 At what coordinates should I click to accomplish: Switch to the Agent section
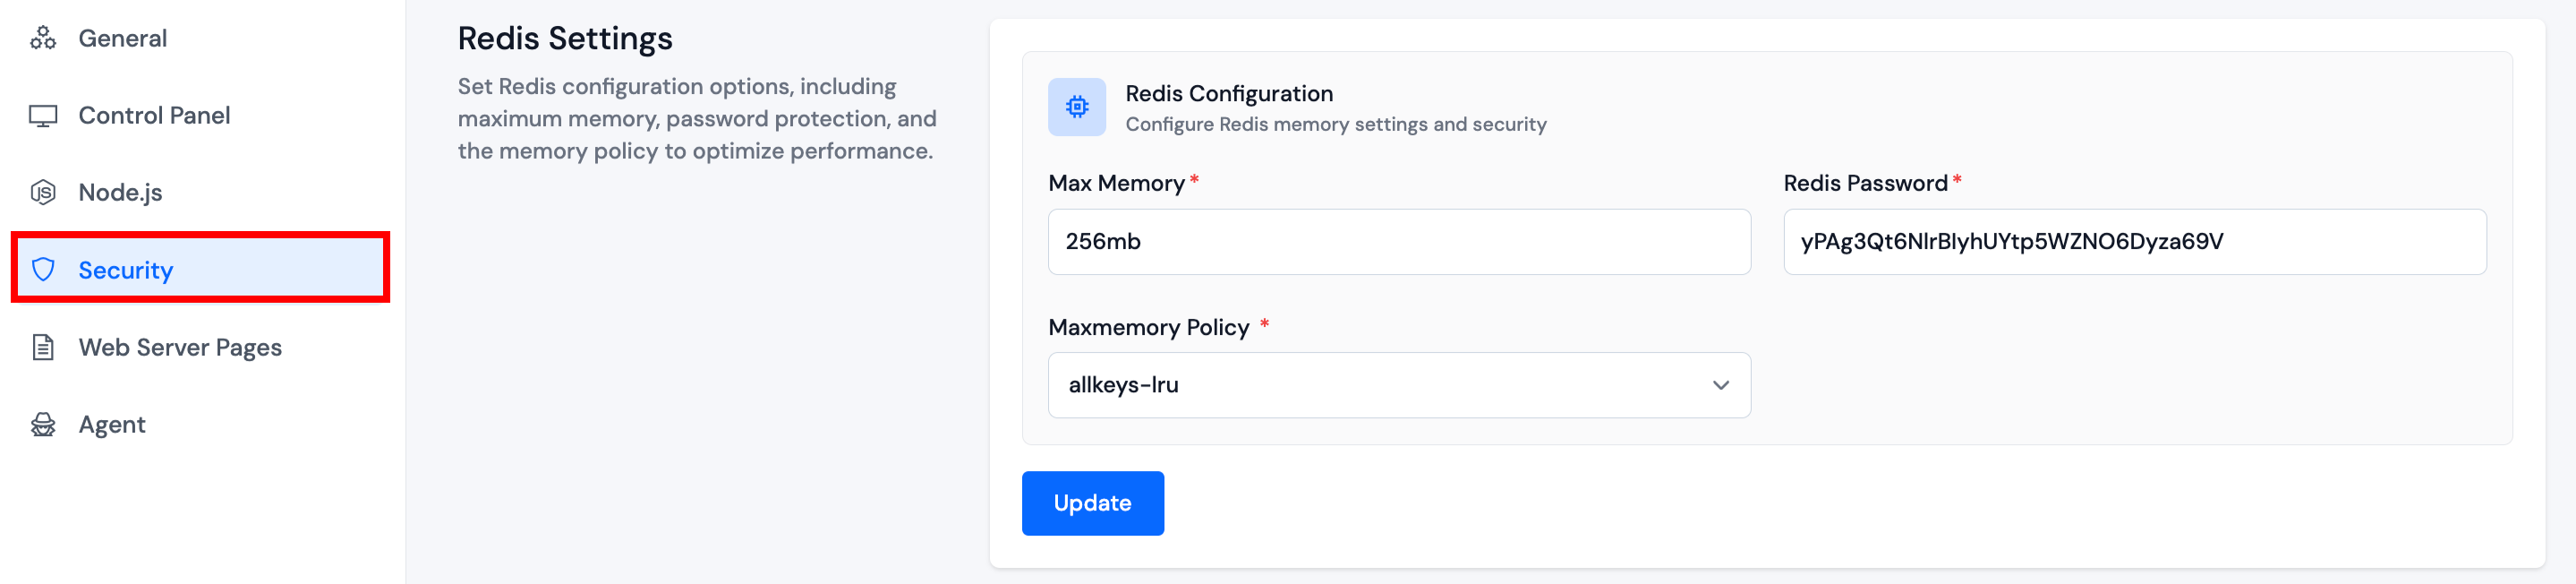tap(112, 425)
